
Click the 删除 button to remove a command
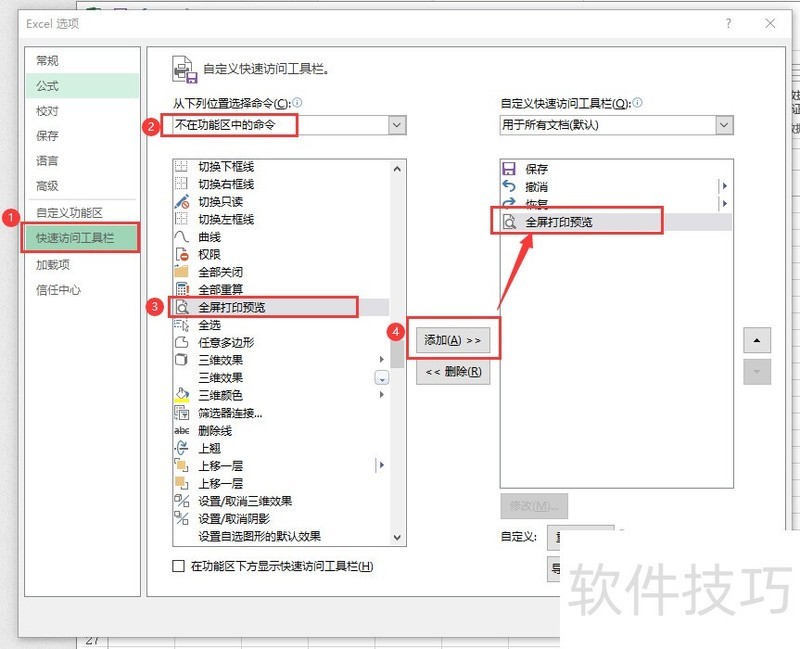453,372
